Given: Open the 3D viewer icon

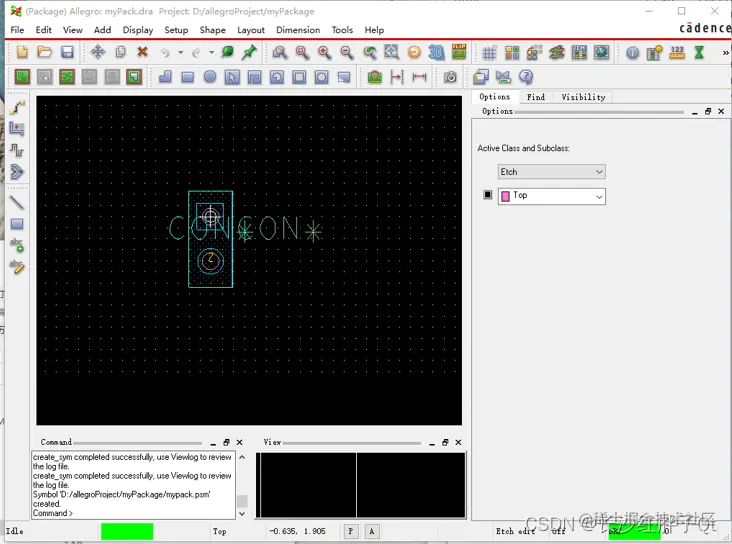Looking at the screenshot, I should (x=436, y=52).
